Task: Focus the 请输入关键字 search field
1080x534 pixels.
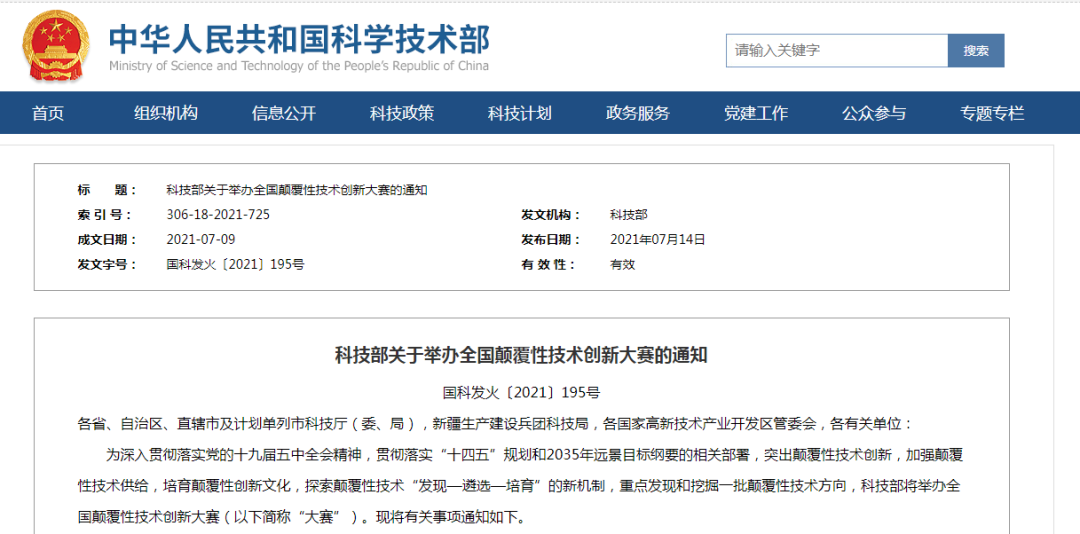Action: click(836, 50)
